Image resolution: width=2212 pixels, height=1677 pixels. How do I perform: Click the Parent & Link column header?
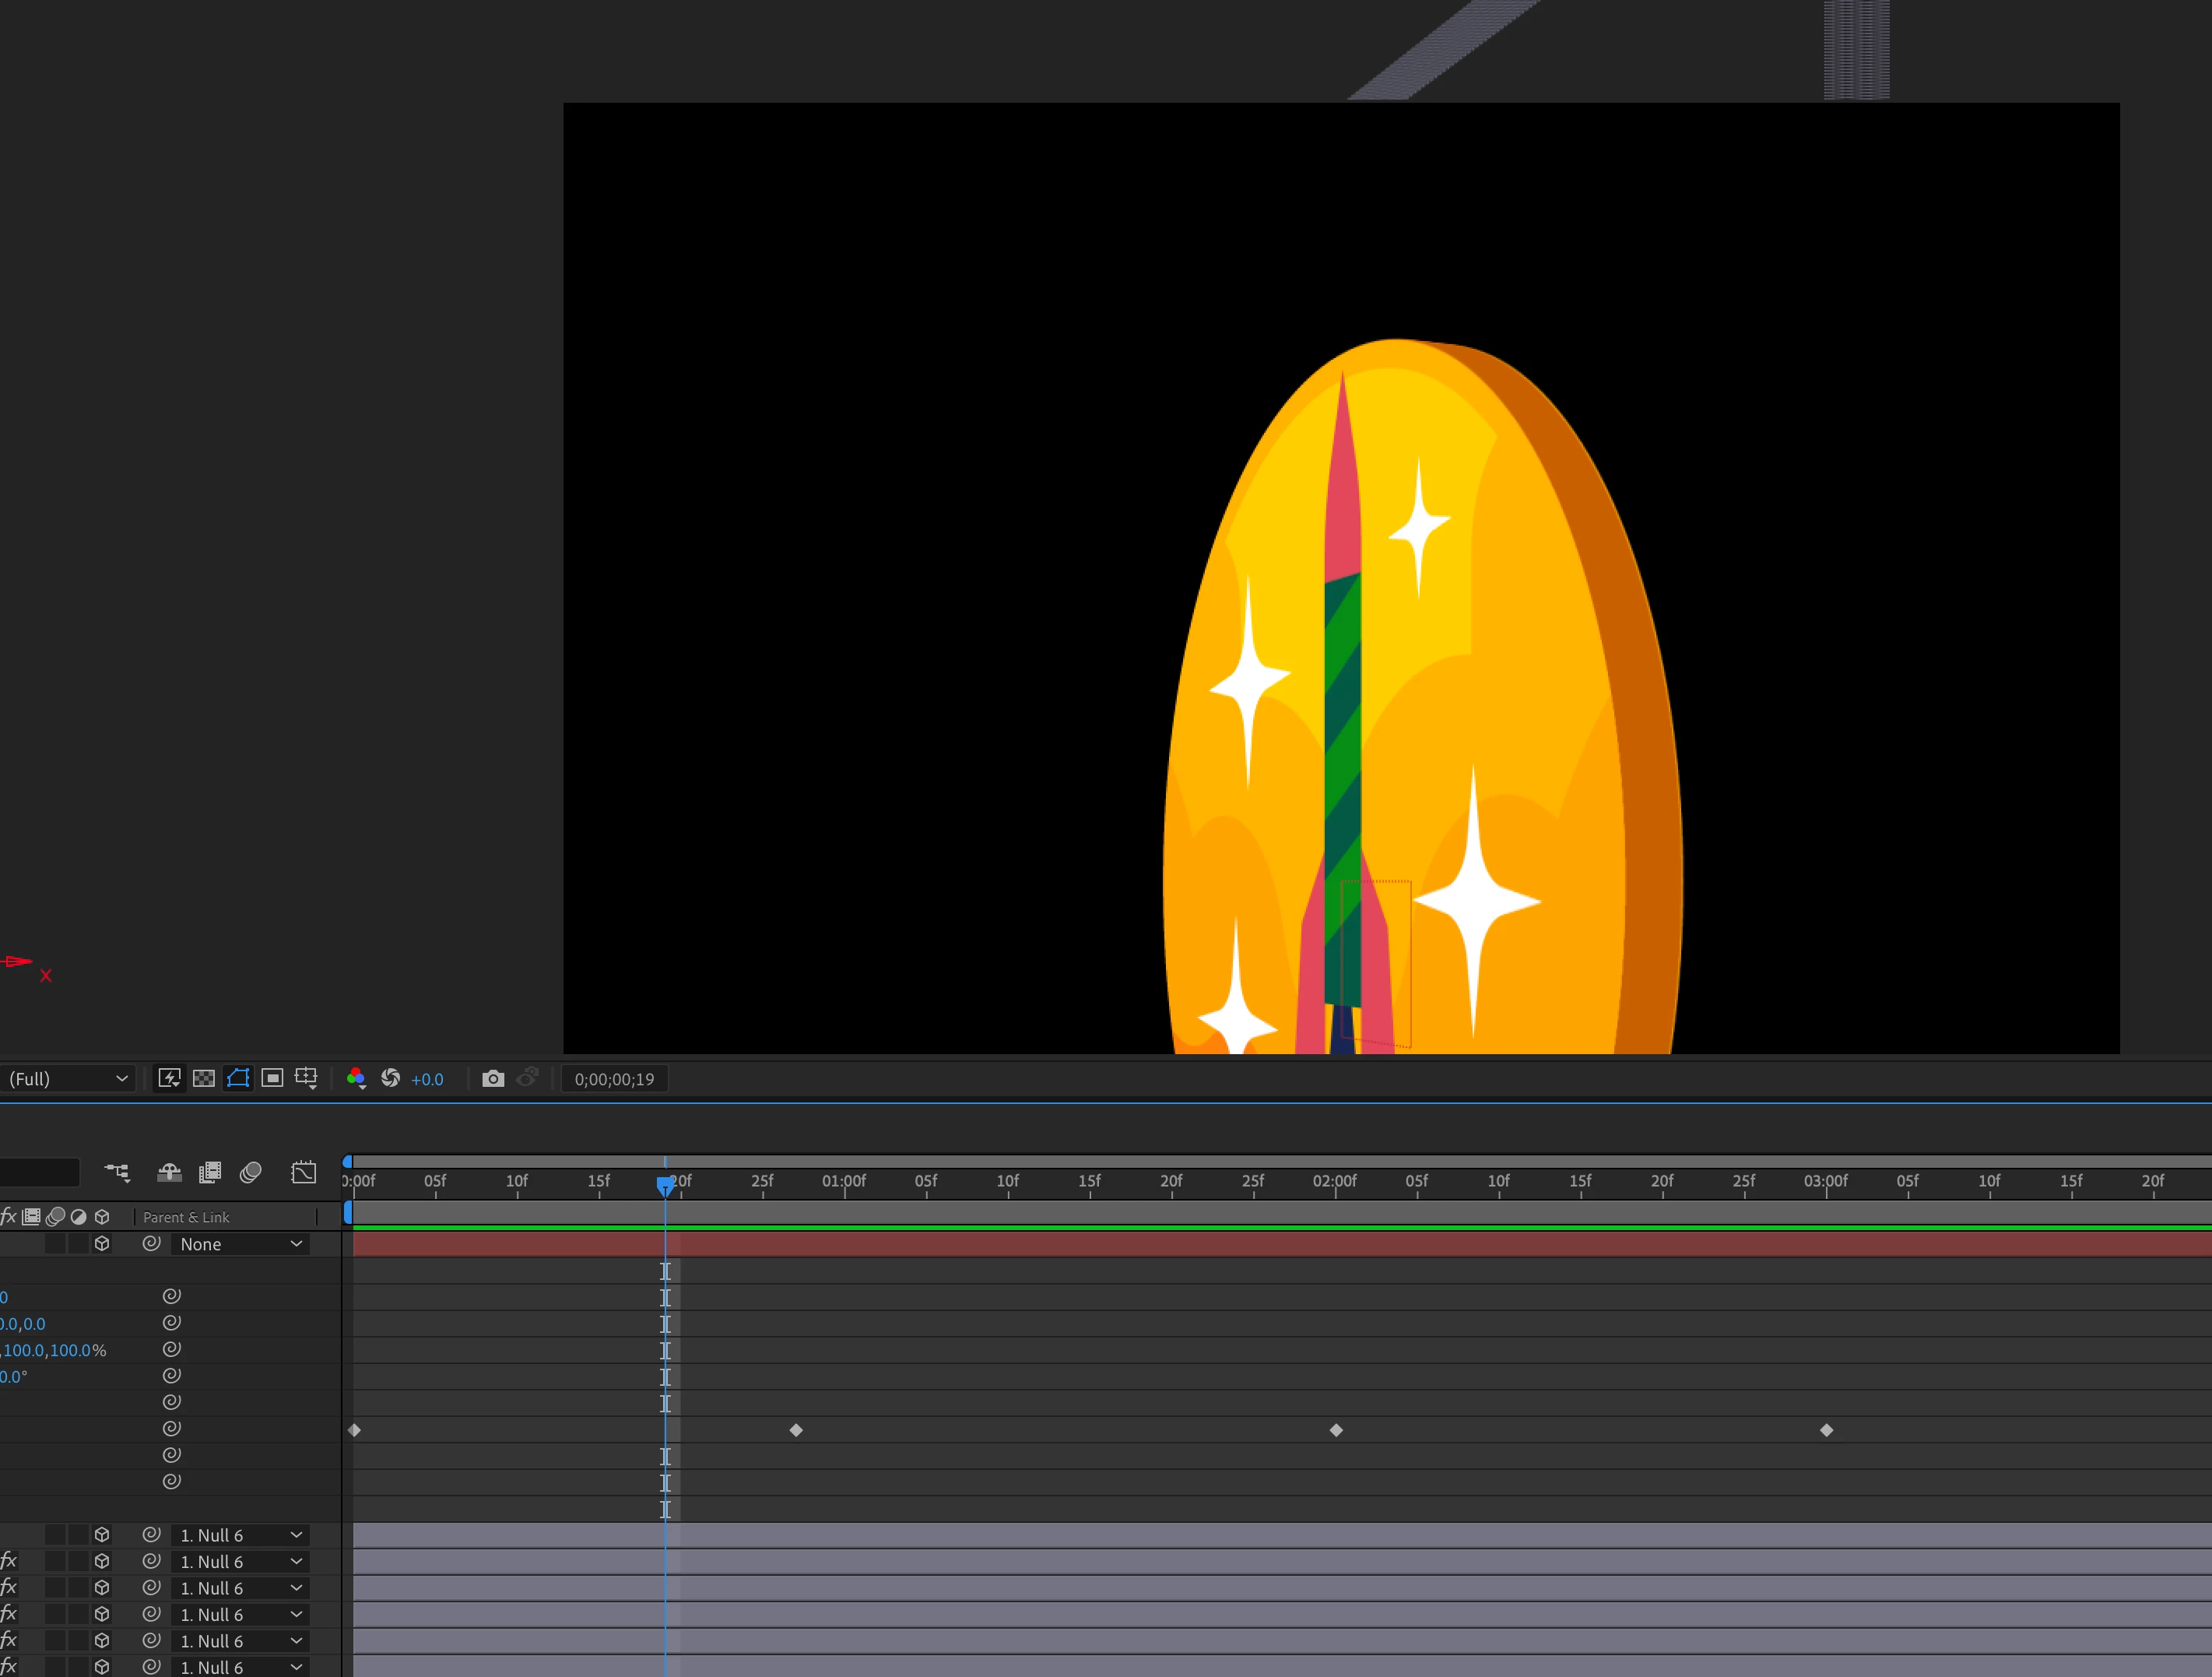click(186, 1217)
